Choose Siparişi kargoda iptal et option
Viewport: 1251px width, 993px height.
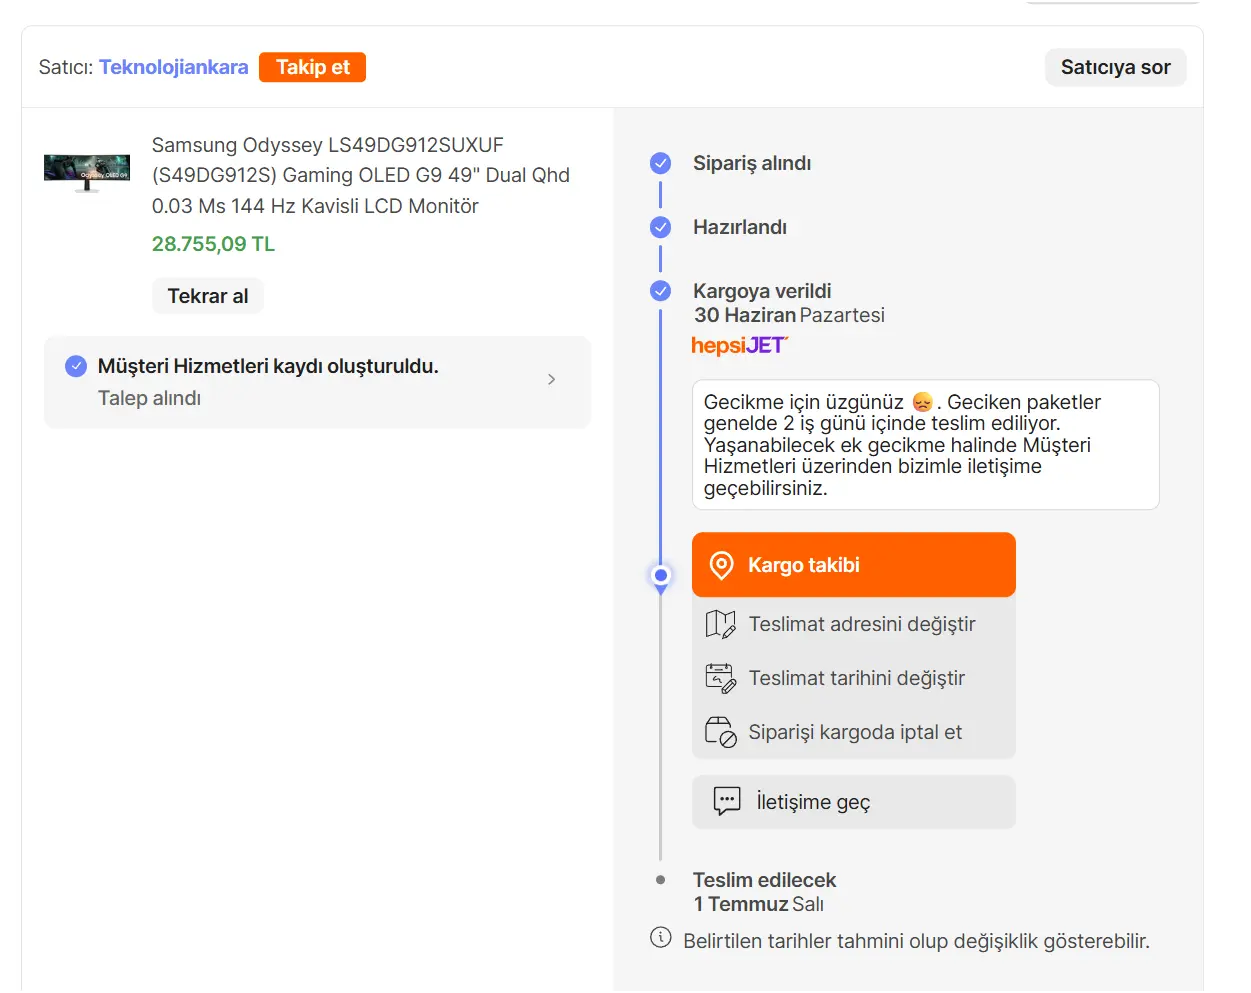[854, 732]
